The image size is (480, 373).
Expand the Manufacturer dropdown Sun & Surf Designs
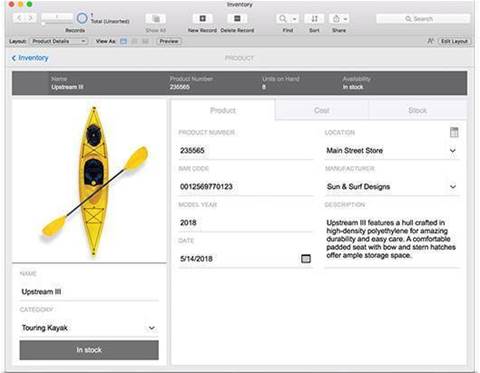pyautogui.click(x=452, y=187)
